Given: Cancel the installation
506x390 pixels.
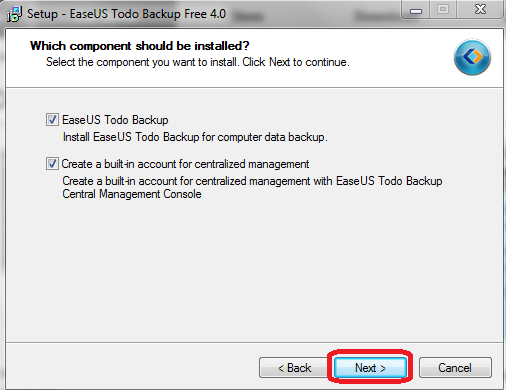Looking at the screenshot, I should click(455, 368).
